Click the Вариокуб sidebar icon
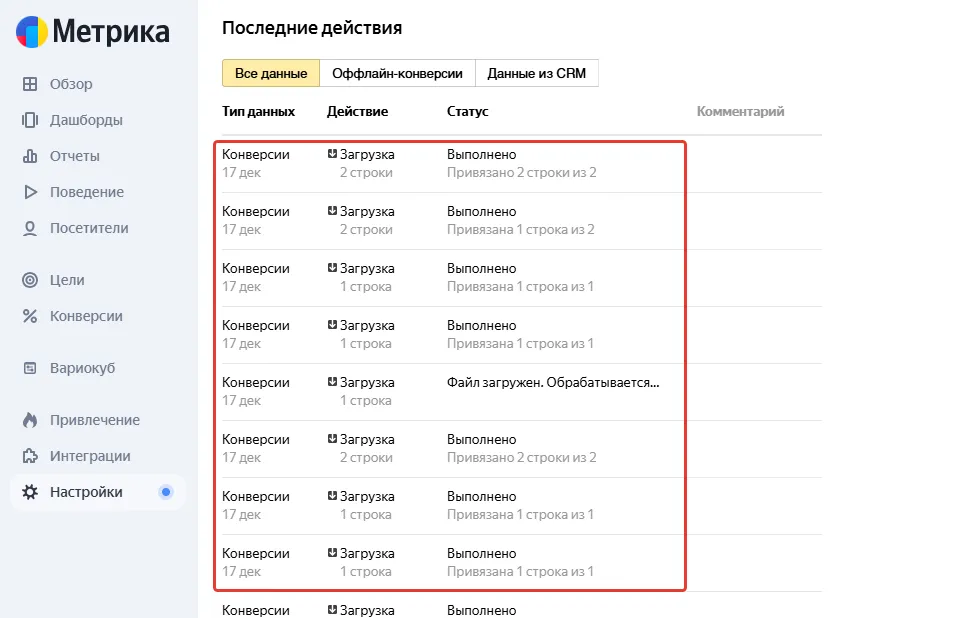 tap(30, 368)
